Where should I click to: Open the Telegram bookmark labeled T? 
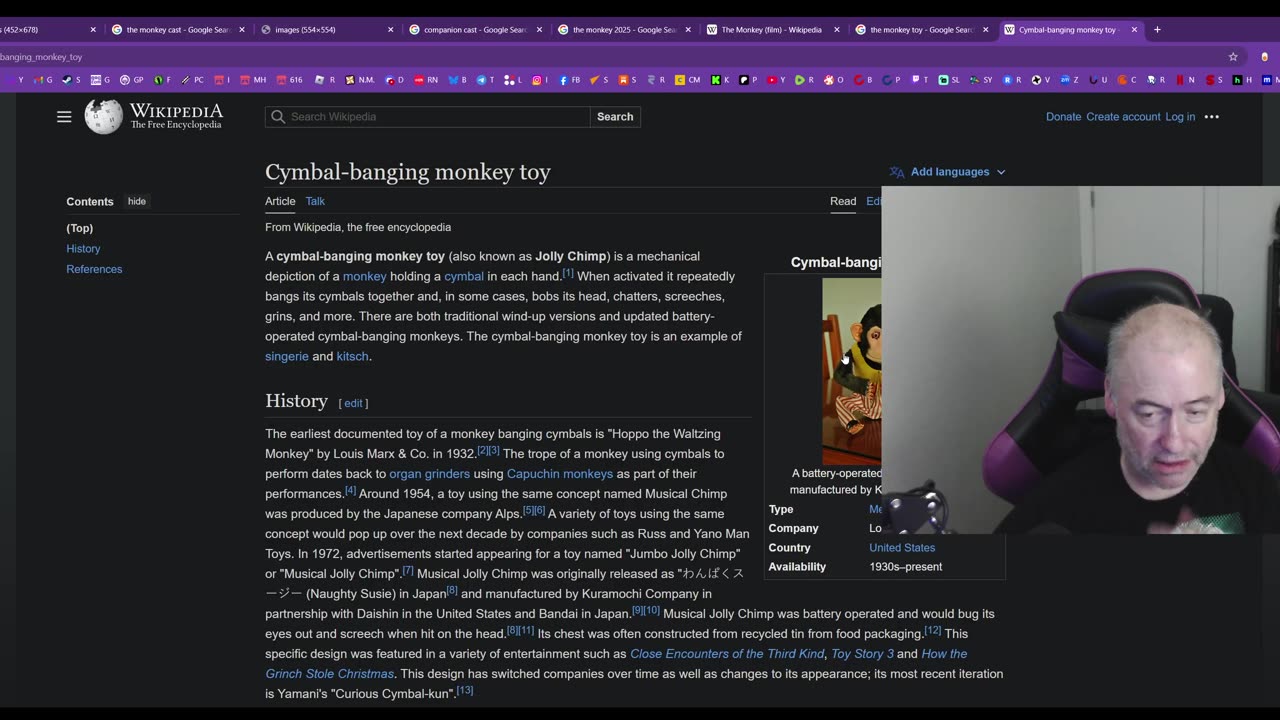[x=485, y=80]
